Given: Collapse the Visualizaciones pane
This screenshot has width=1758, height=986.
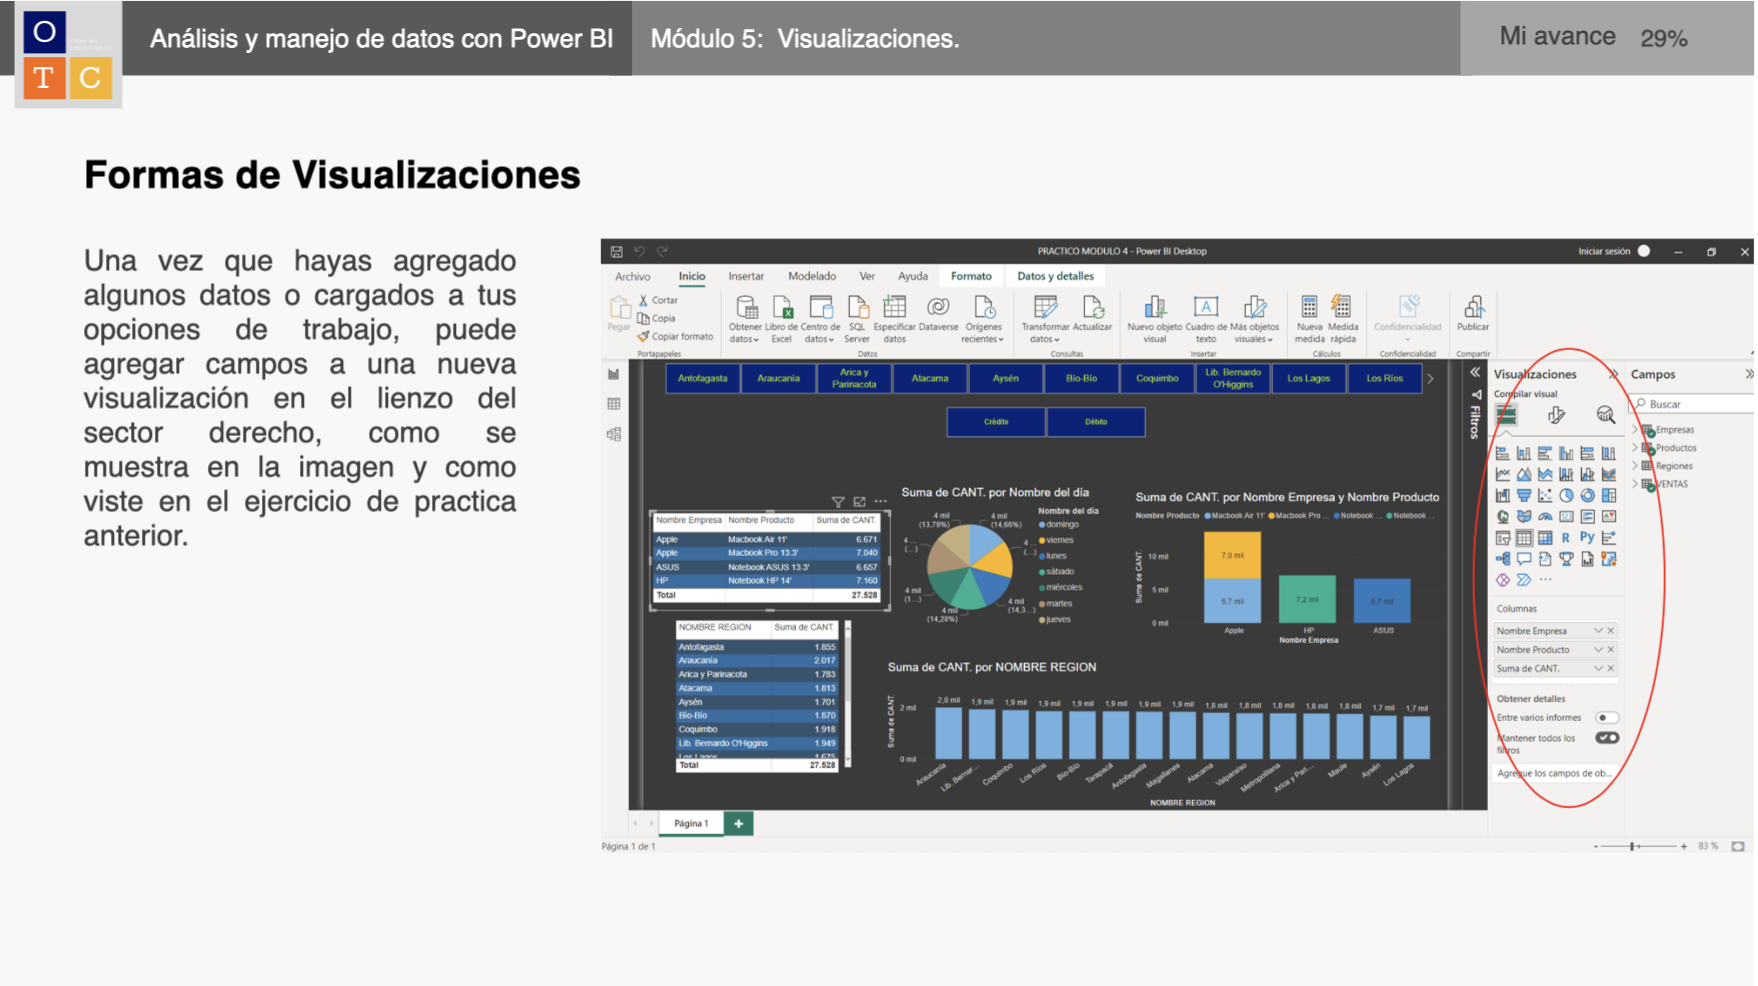Looking at the screenshot, I should [x=1613, y=374].
